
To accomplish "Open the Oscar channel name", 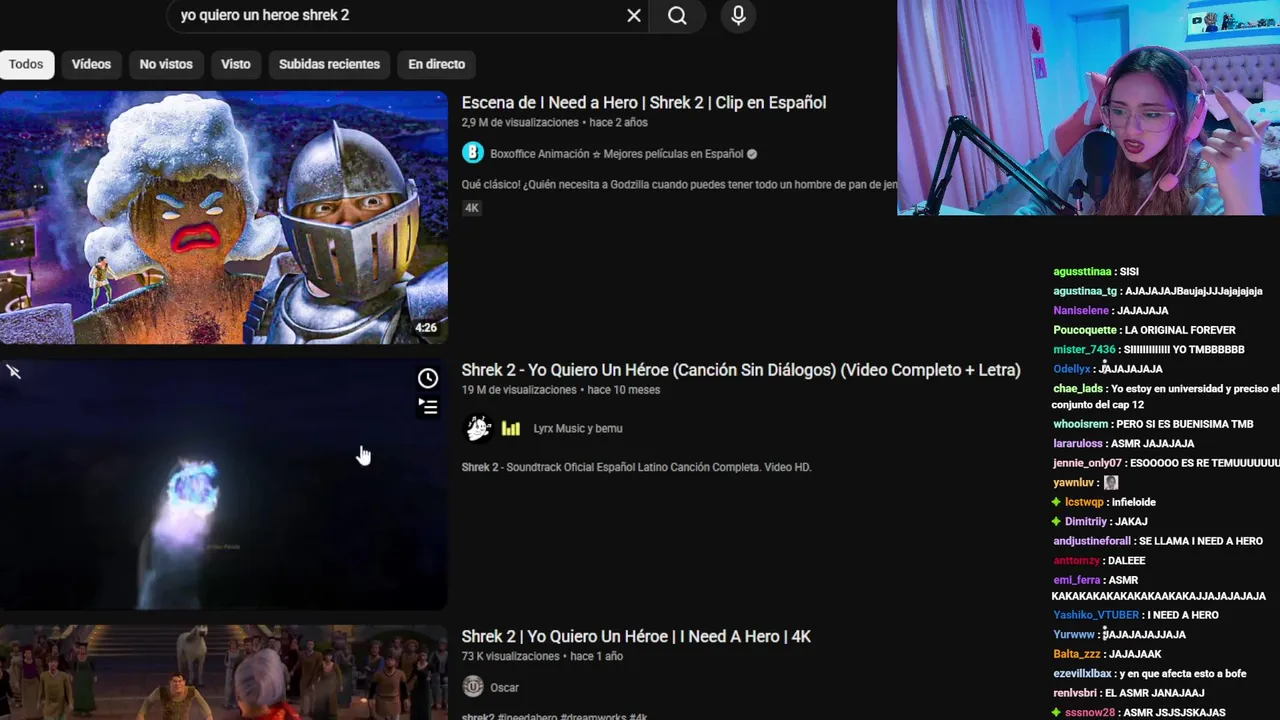I will click(504, 687).
